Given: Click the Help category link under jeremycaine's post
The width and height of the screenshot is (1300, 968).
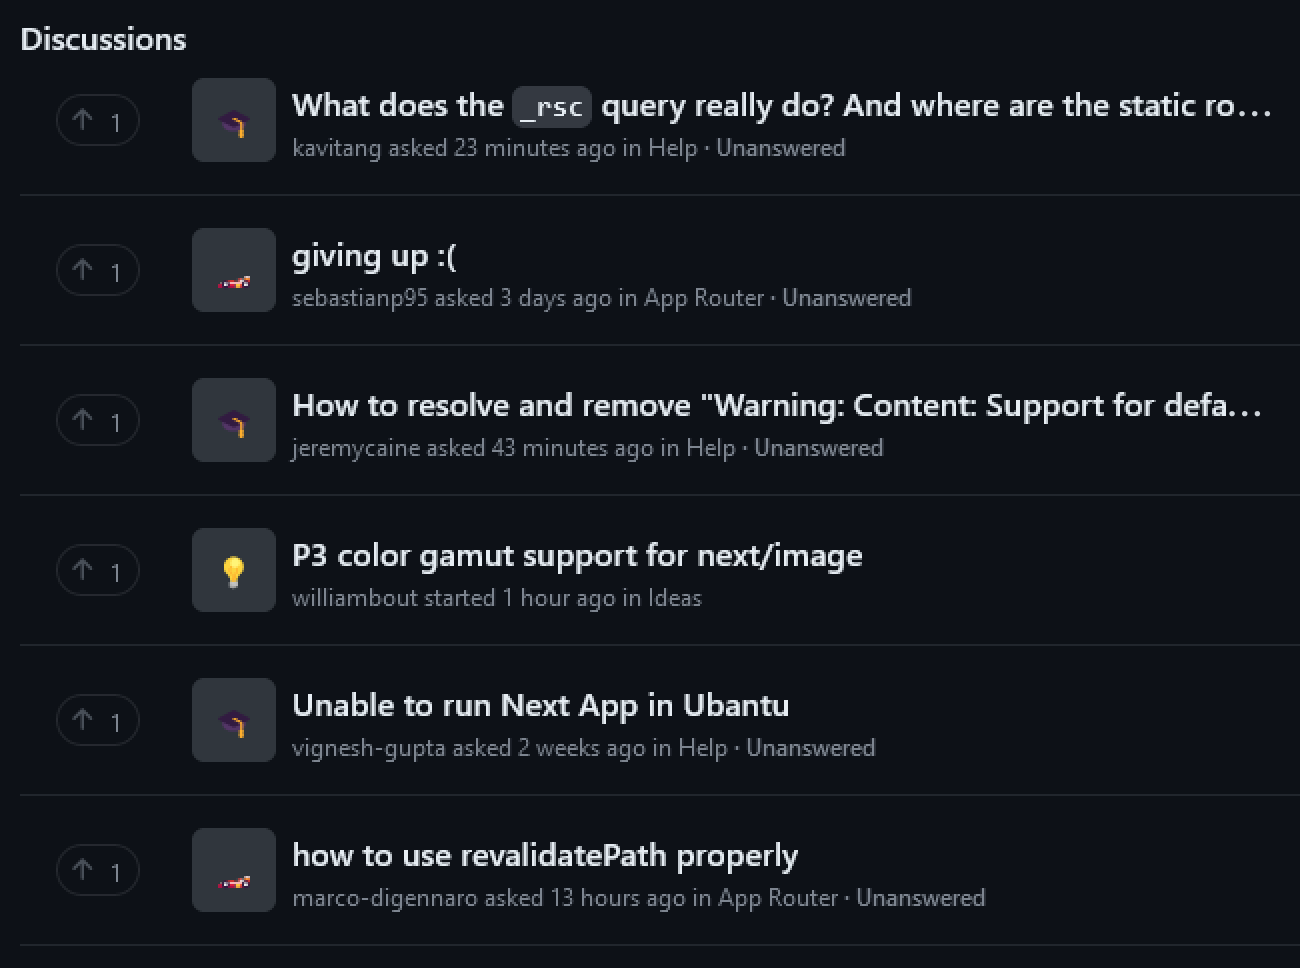Looking at the screenshot, I should 712,448.
